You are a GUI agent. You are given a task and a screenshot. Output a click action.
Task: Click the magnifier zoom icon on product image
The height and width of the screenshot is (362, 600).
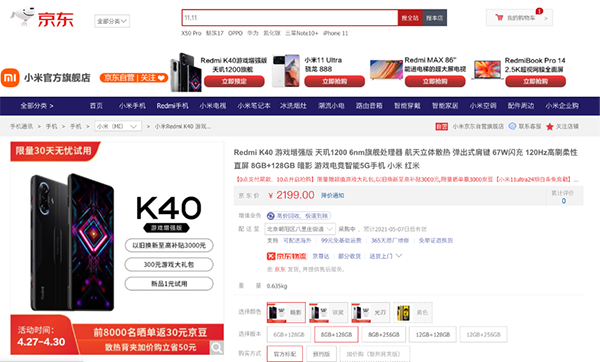click(x=217, y=347)
